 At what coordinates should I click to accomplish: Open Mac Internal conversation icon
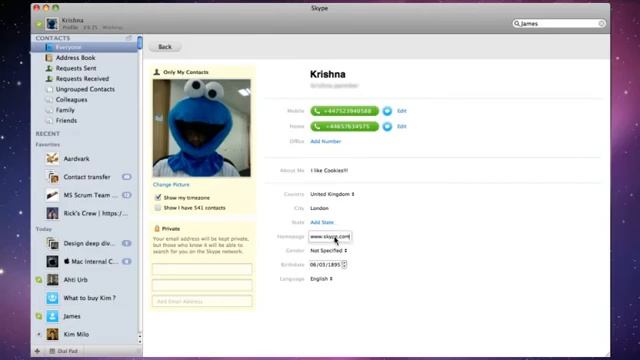pyautogui.click(x=52, y=261)
